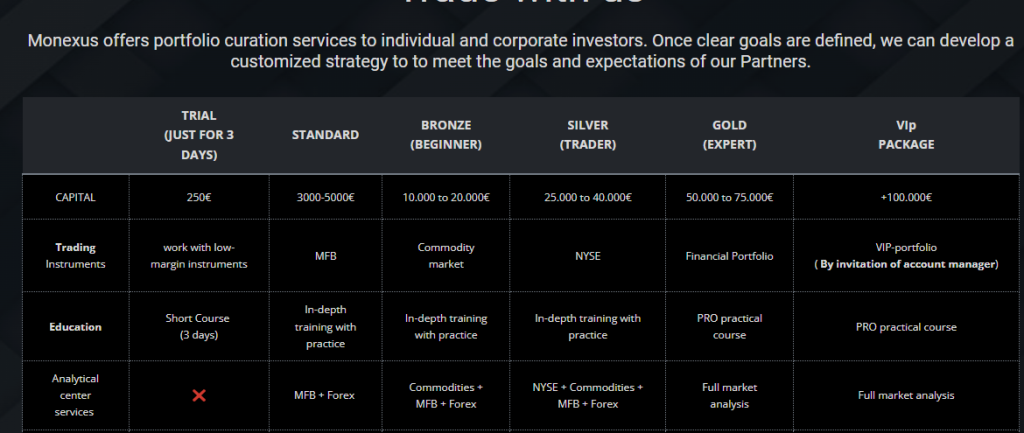Click the 250€ capital cell
The width and height of the screenshot is (1024, 433).
198,198
